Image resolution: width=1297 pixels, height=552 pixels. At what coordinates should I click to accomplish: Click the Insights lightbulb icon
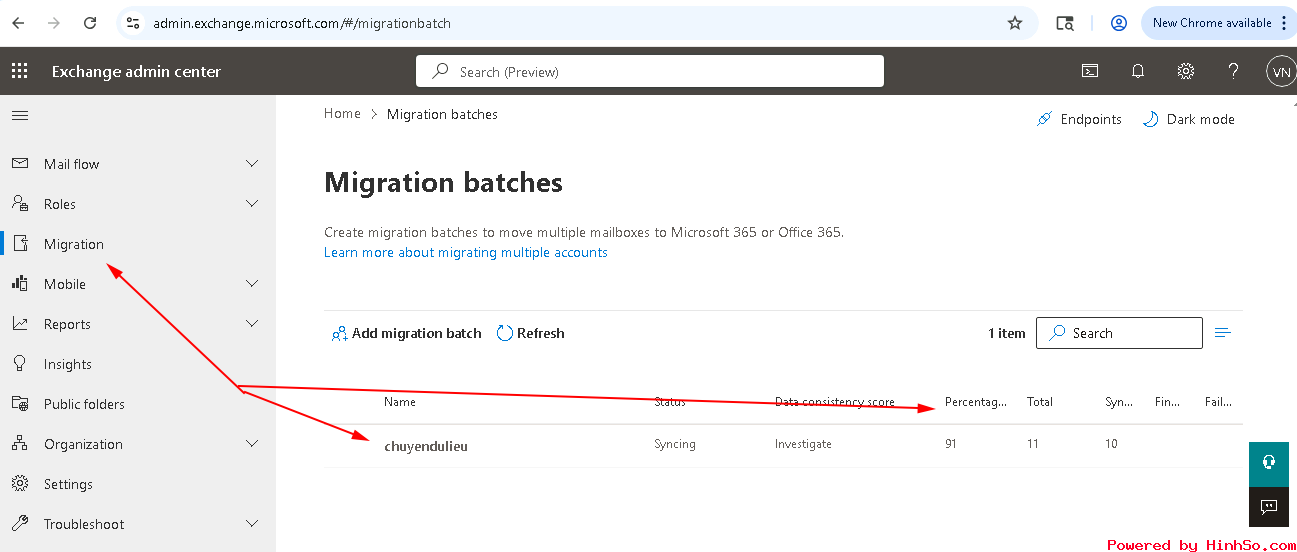[x=20, y=364]
